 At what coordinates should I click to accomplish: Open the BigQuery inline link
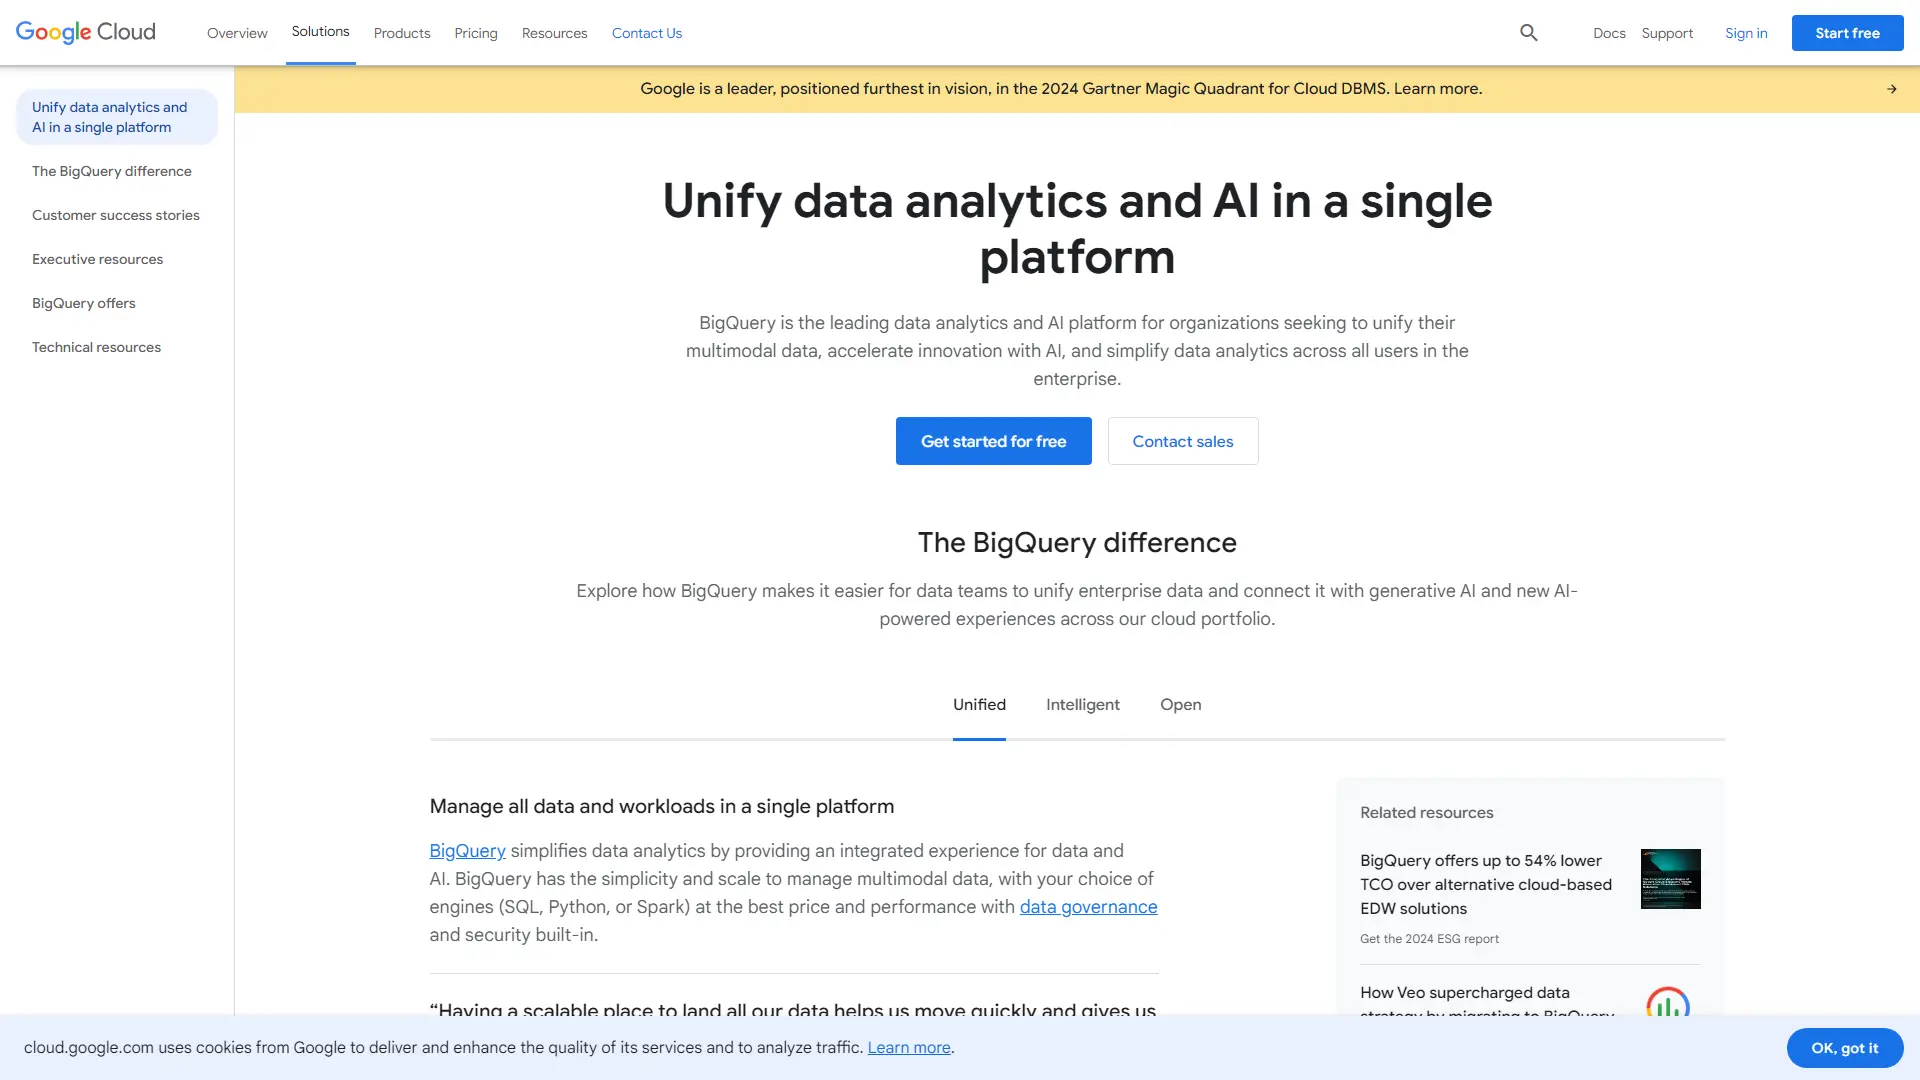tap(467, 851)
